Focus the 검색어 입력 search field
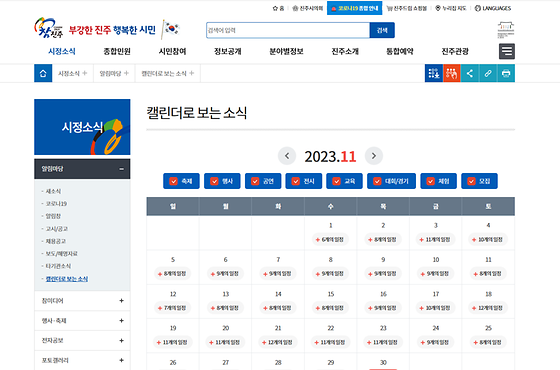The height and width of the screenshot is (370, 560). tap(288, 30)
